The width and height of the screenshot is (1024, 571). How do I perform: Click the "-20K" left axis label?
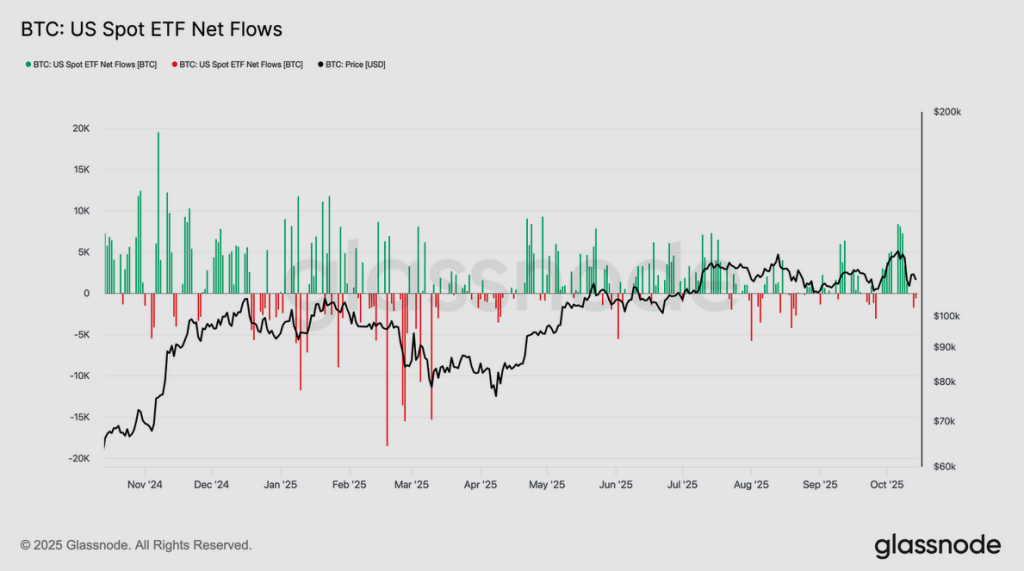79,458
